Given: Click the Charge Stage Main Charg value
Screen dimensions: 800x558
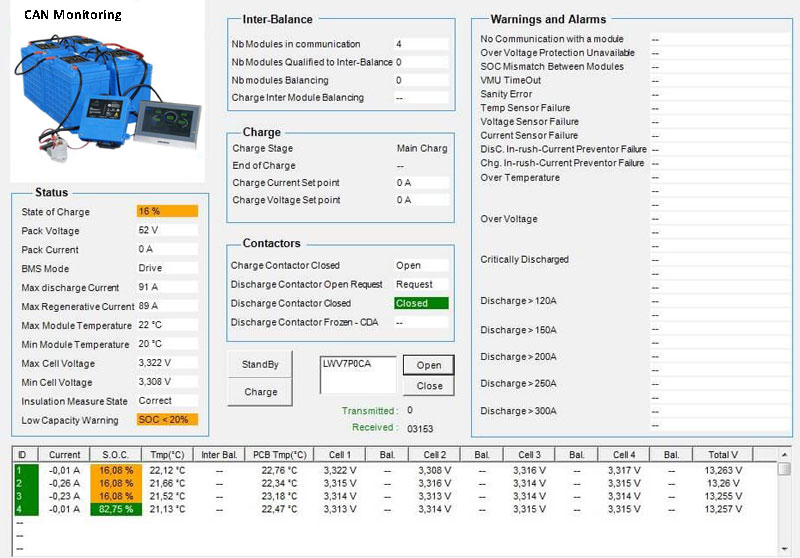Looking at the screenshot, I should pyautogui.click(x=422, y=148).
